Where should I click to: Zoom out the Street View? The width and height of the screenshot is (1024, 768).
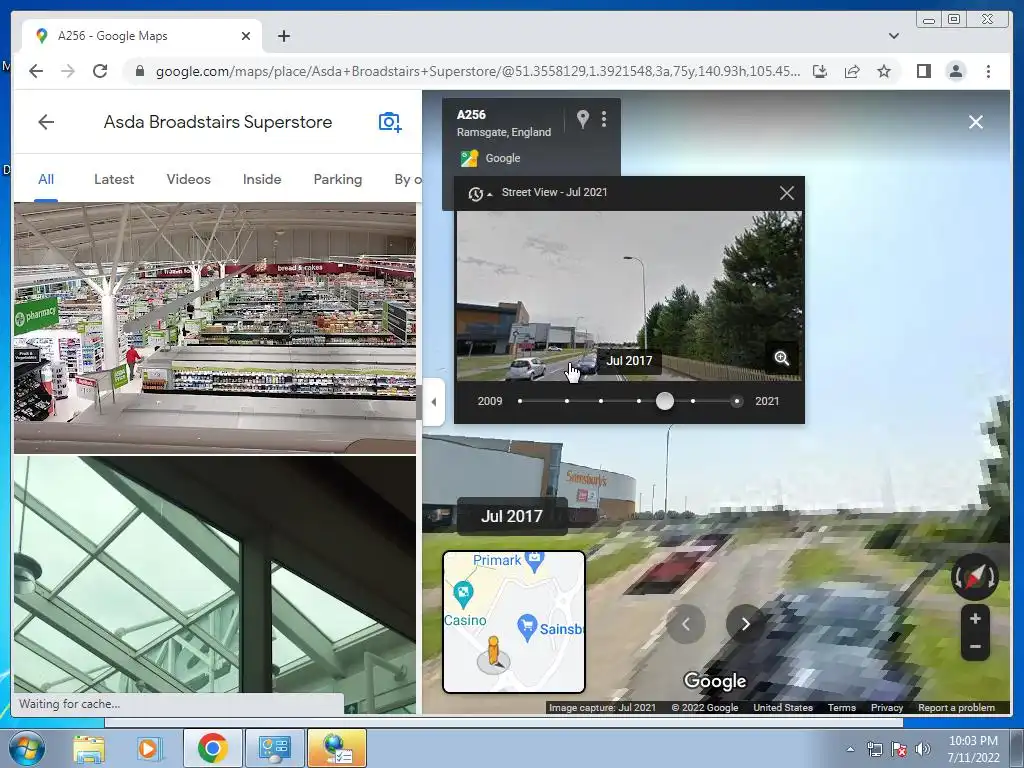click(975, 647)
